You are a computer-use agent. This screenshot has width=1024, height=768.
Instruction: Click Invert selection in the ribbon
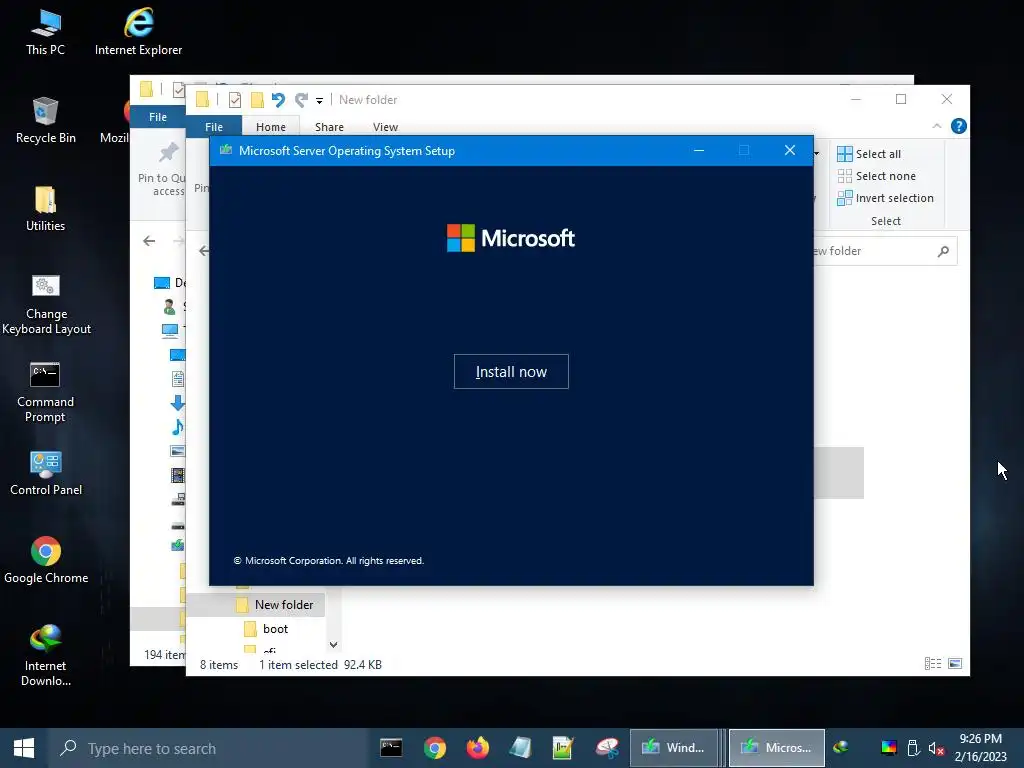(x=886, y=198)
